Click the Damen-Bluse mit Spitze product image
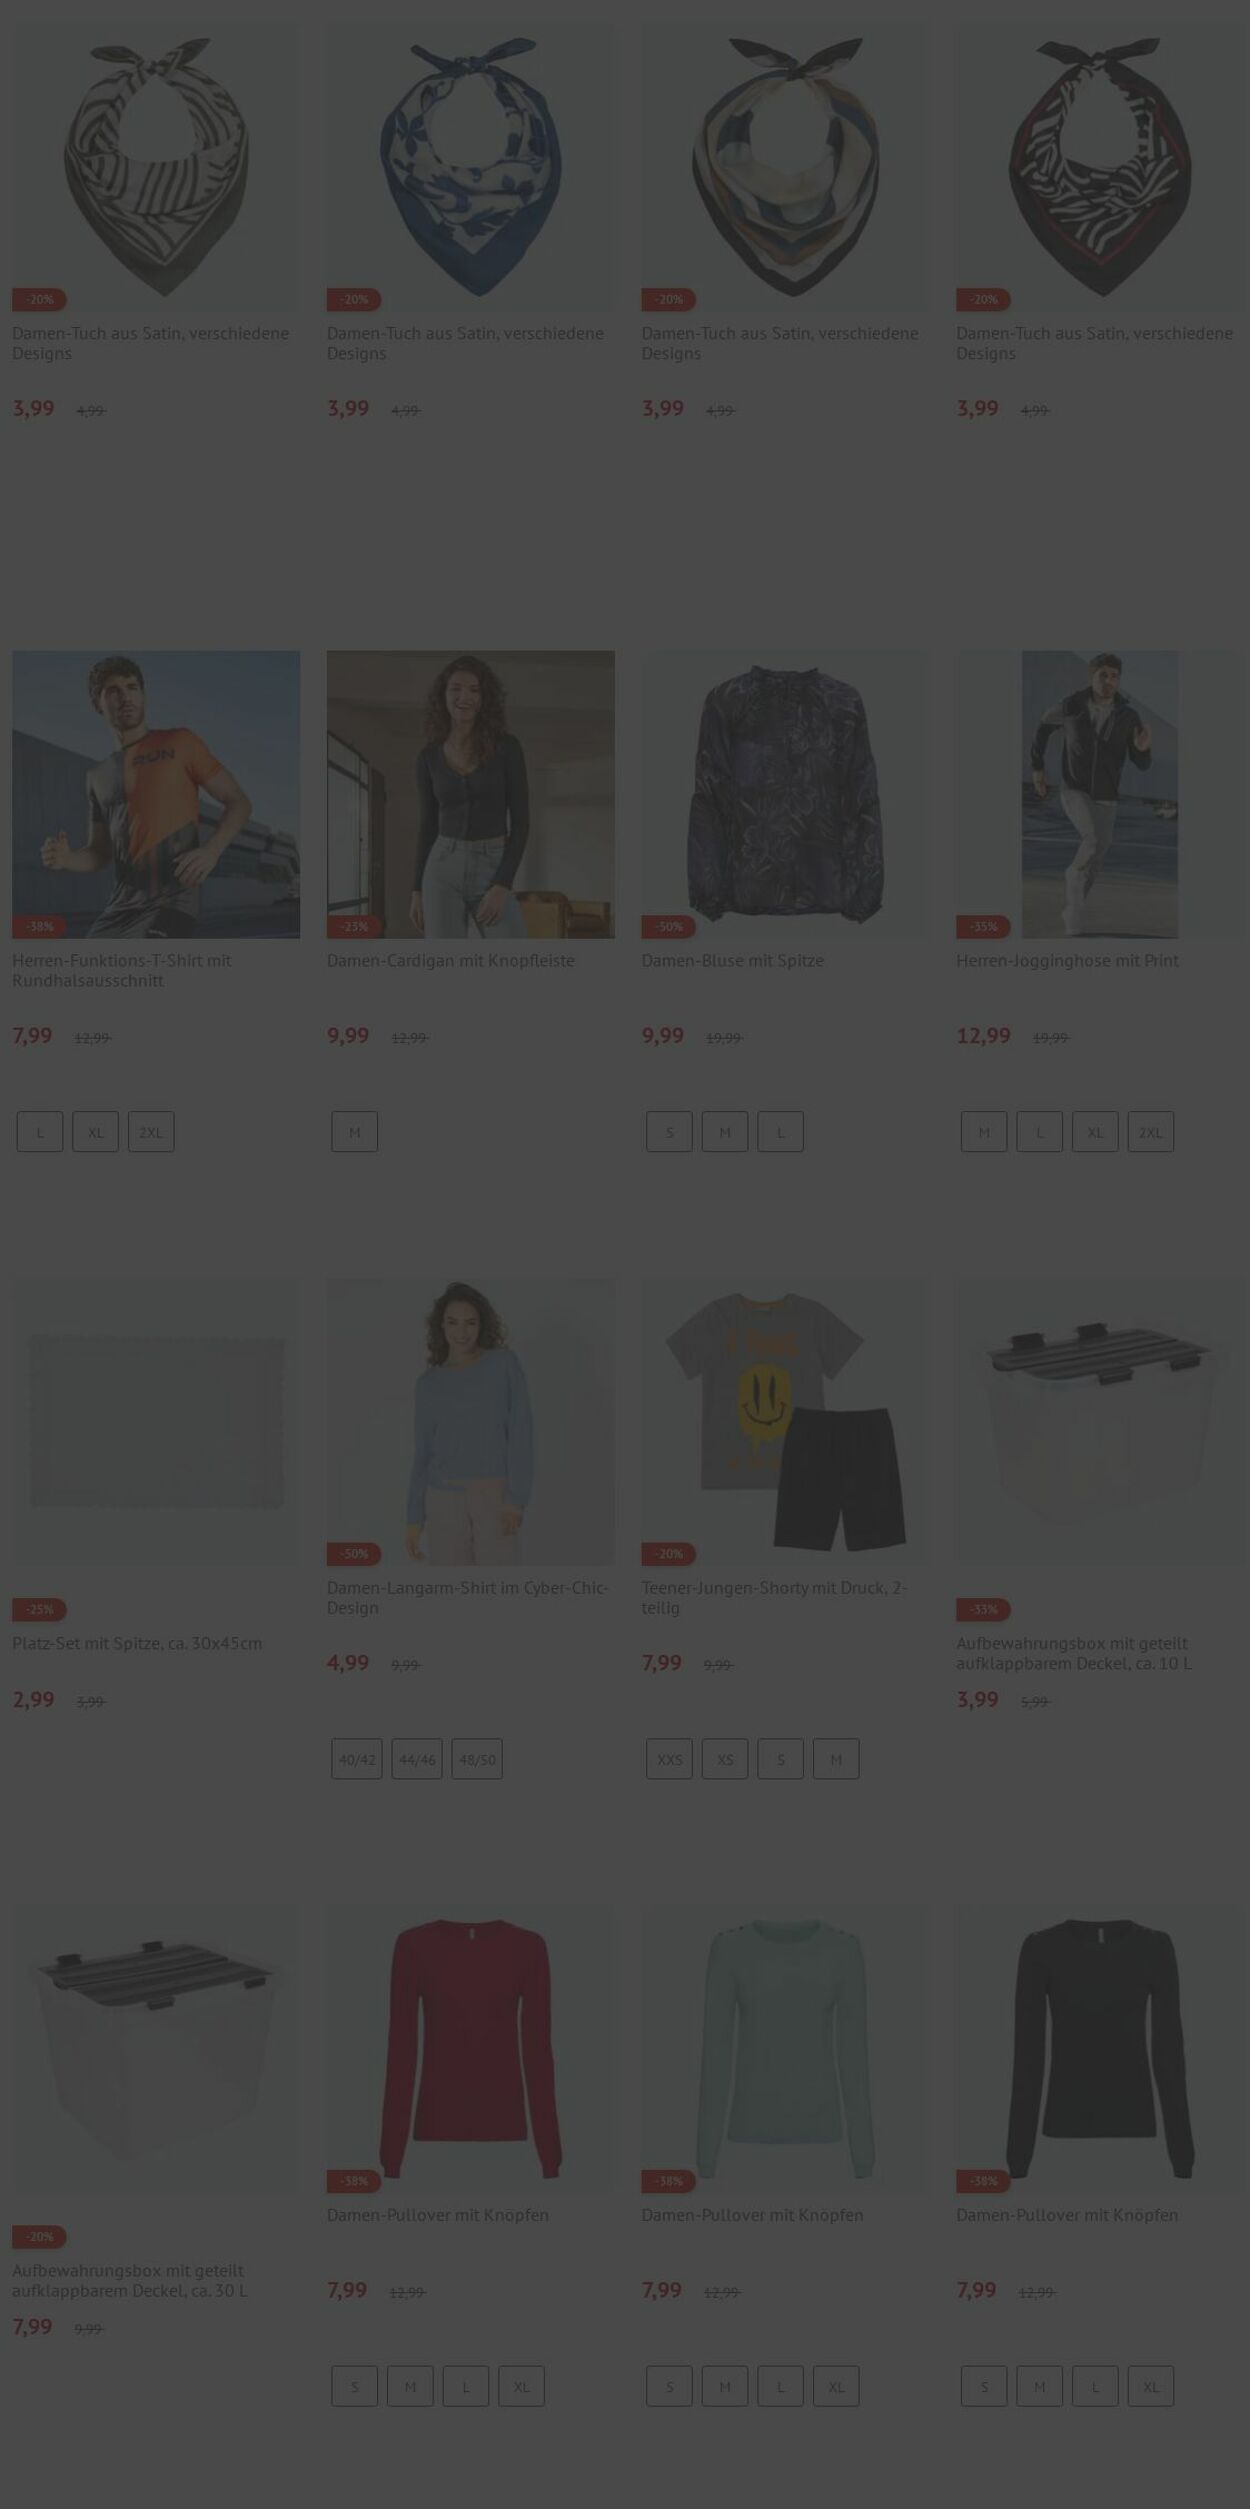This screenshot has height=2509, width=1250. (x=785, y=794)
